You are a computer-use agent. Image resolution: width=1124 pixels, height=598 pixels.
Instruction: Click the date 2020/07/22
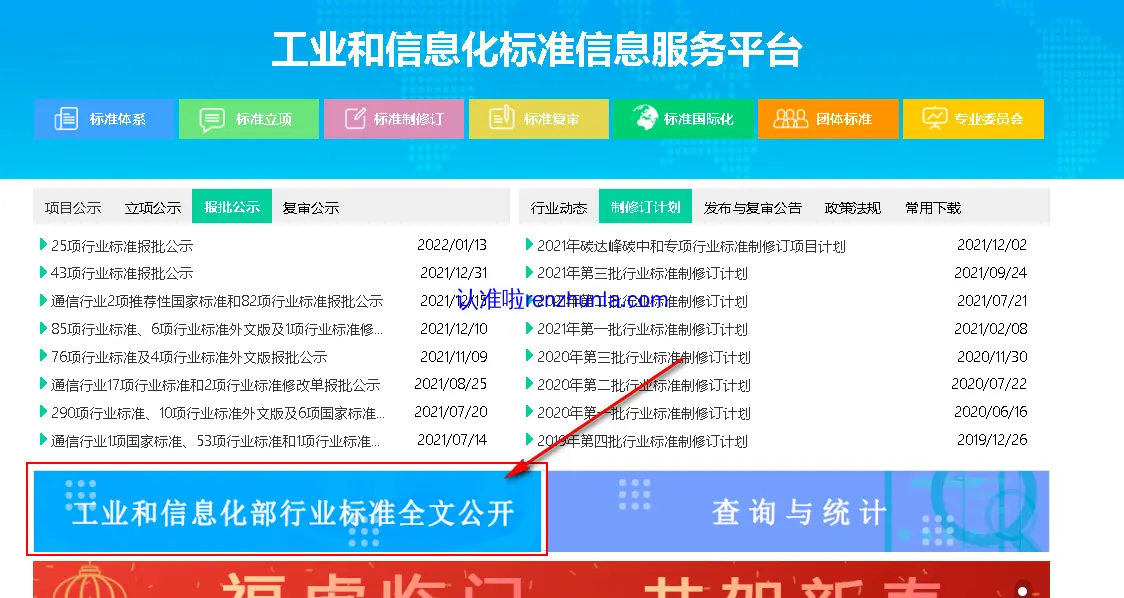click(989, 384)
